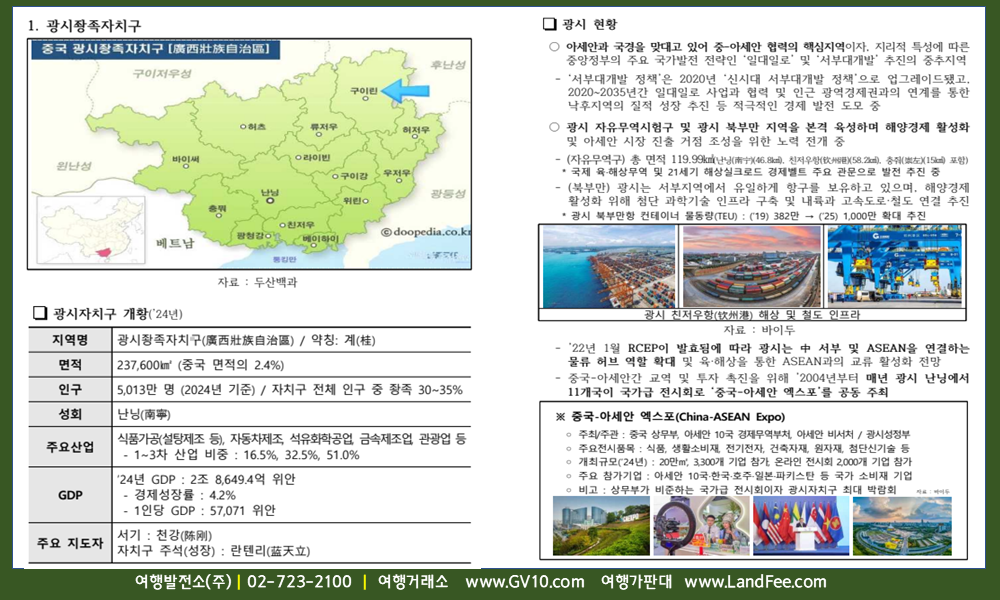Click 허저우 city label on the map
Image resolution: width=1000 pixels, height=600 pixels.
(415, 131)
